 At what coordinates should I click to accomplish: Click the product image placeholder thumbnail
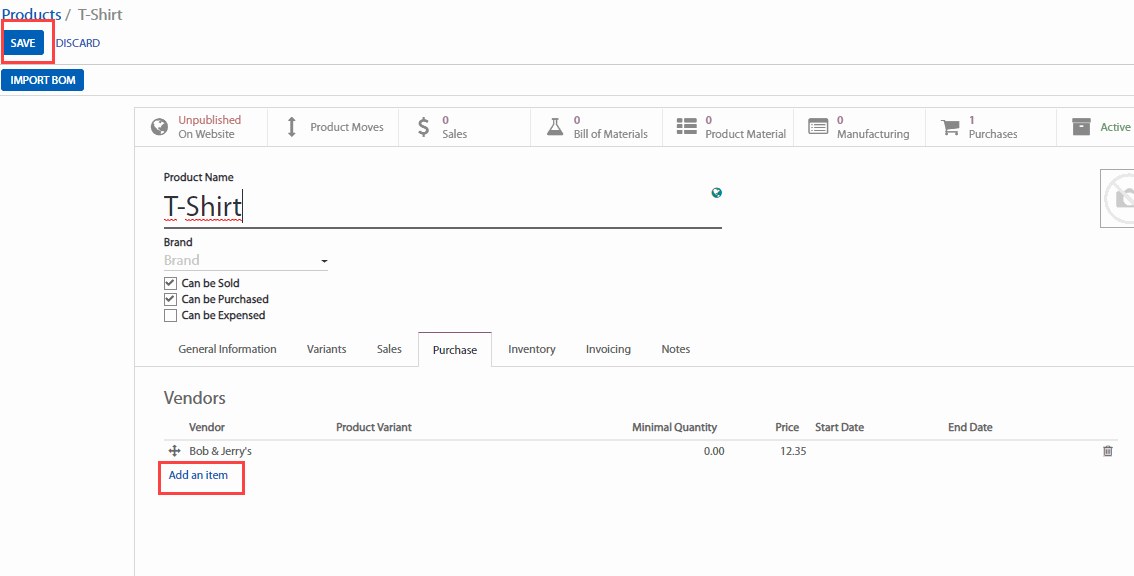click(x=1118, y=198)
